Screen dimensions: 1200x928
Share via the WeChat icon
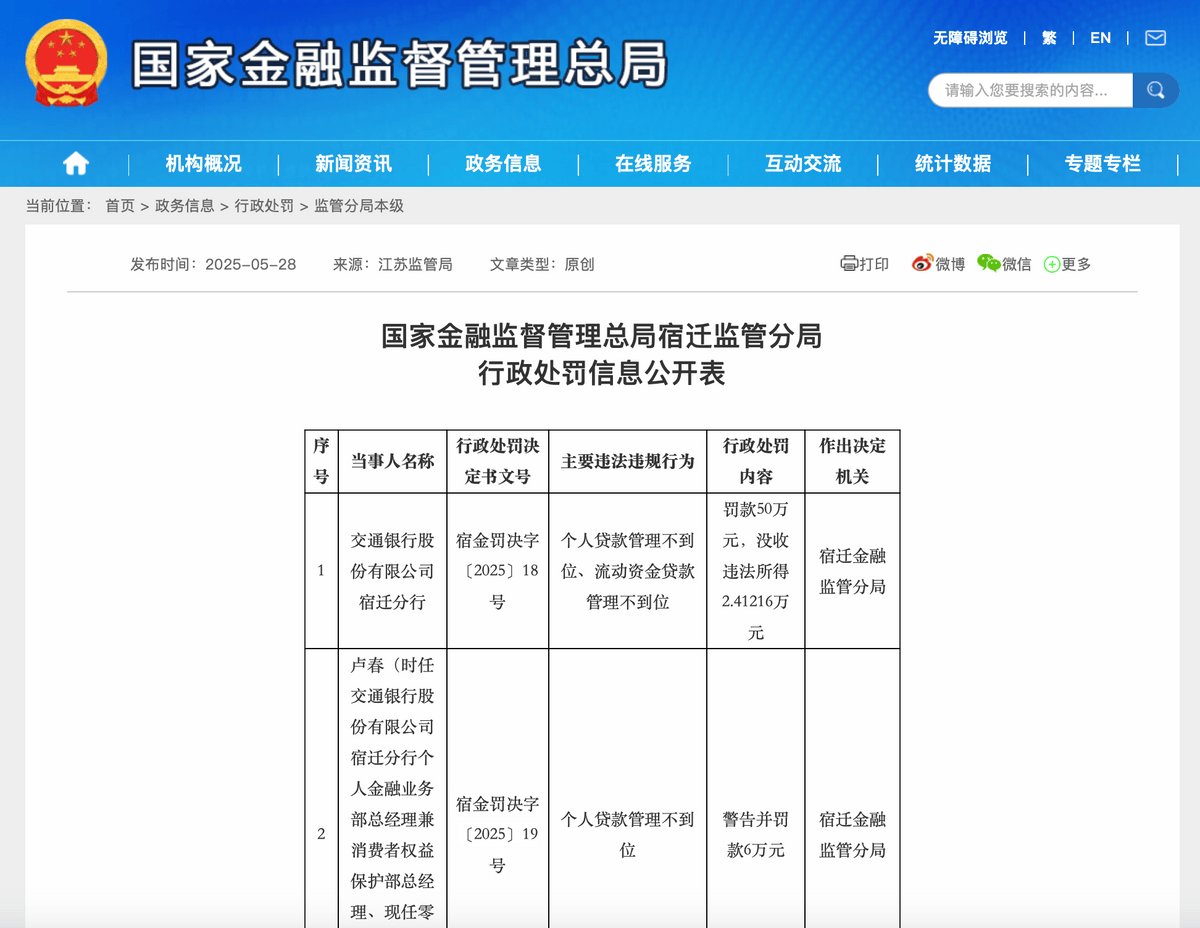tap(989, 263)
